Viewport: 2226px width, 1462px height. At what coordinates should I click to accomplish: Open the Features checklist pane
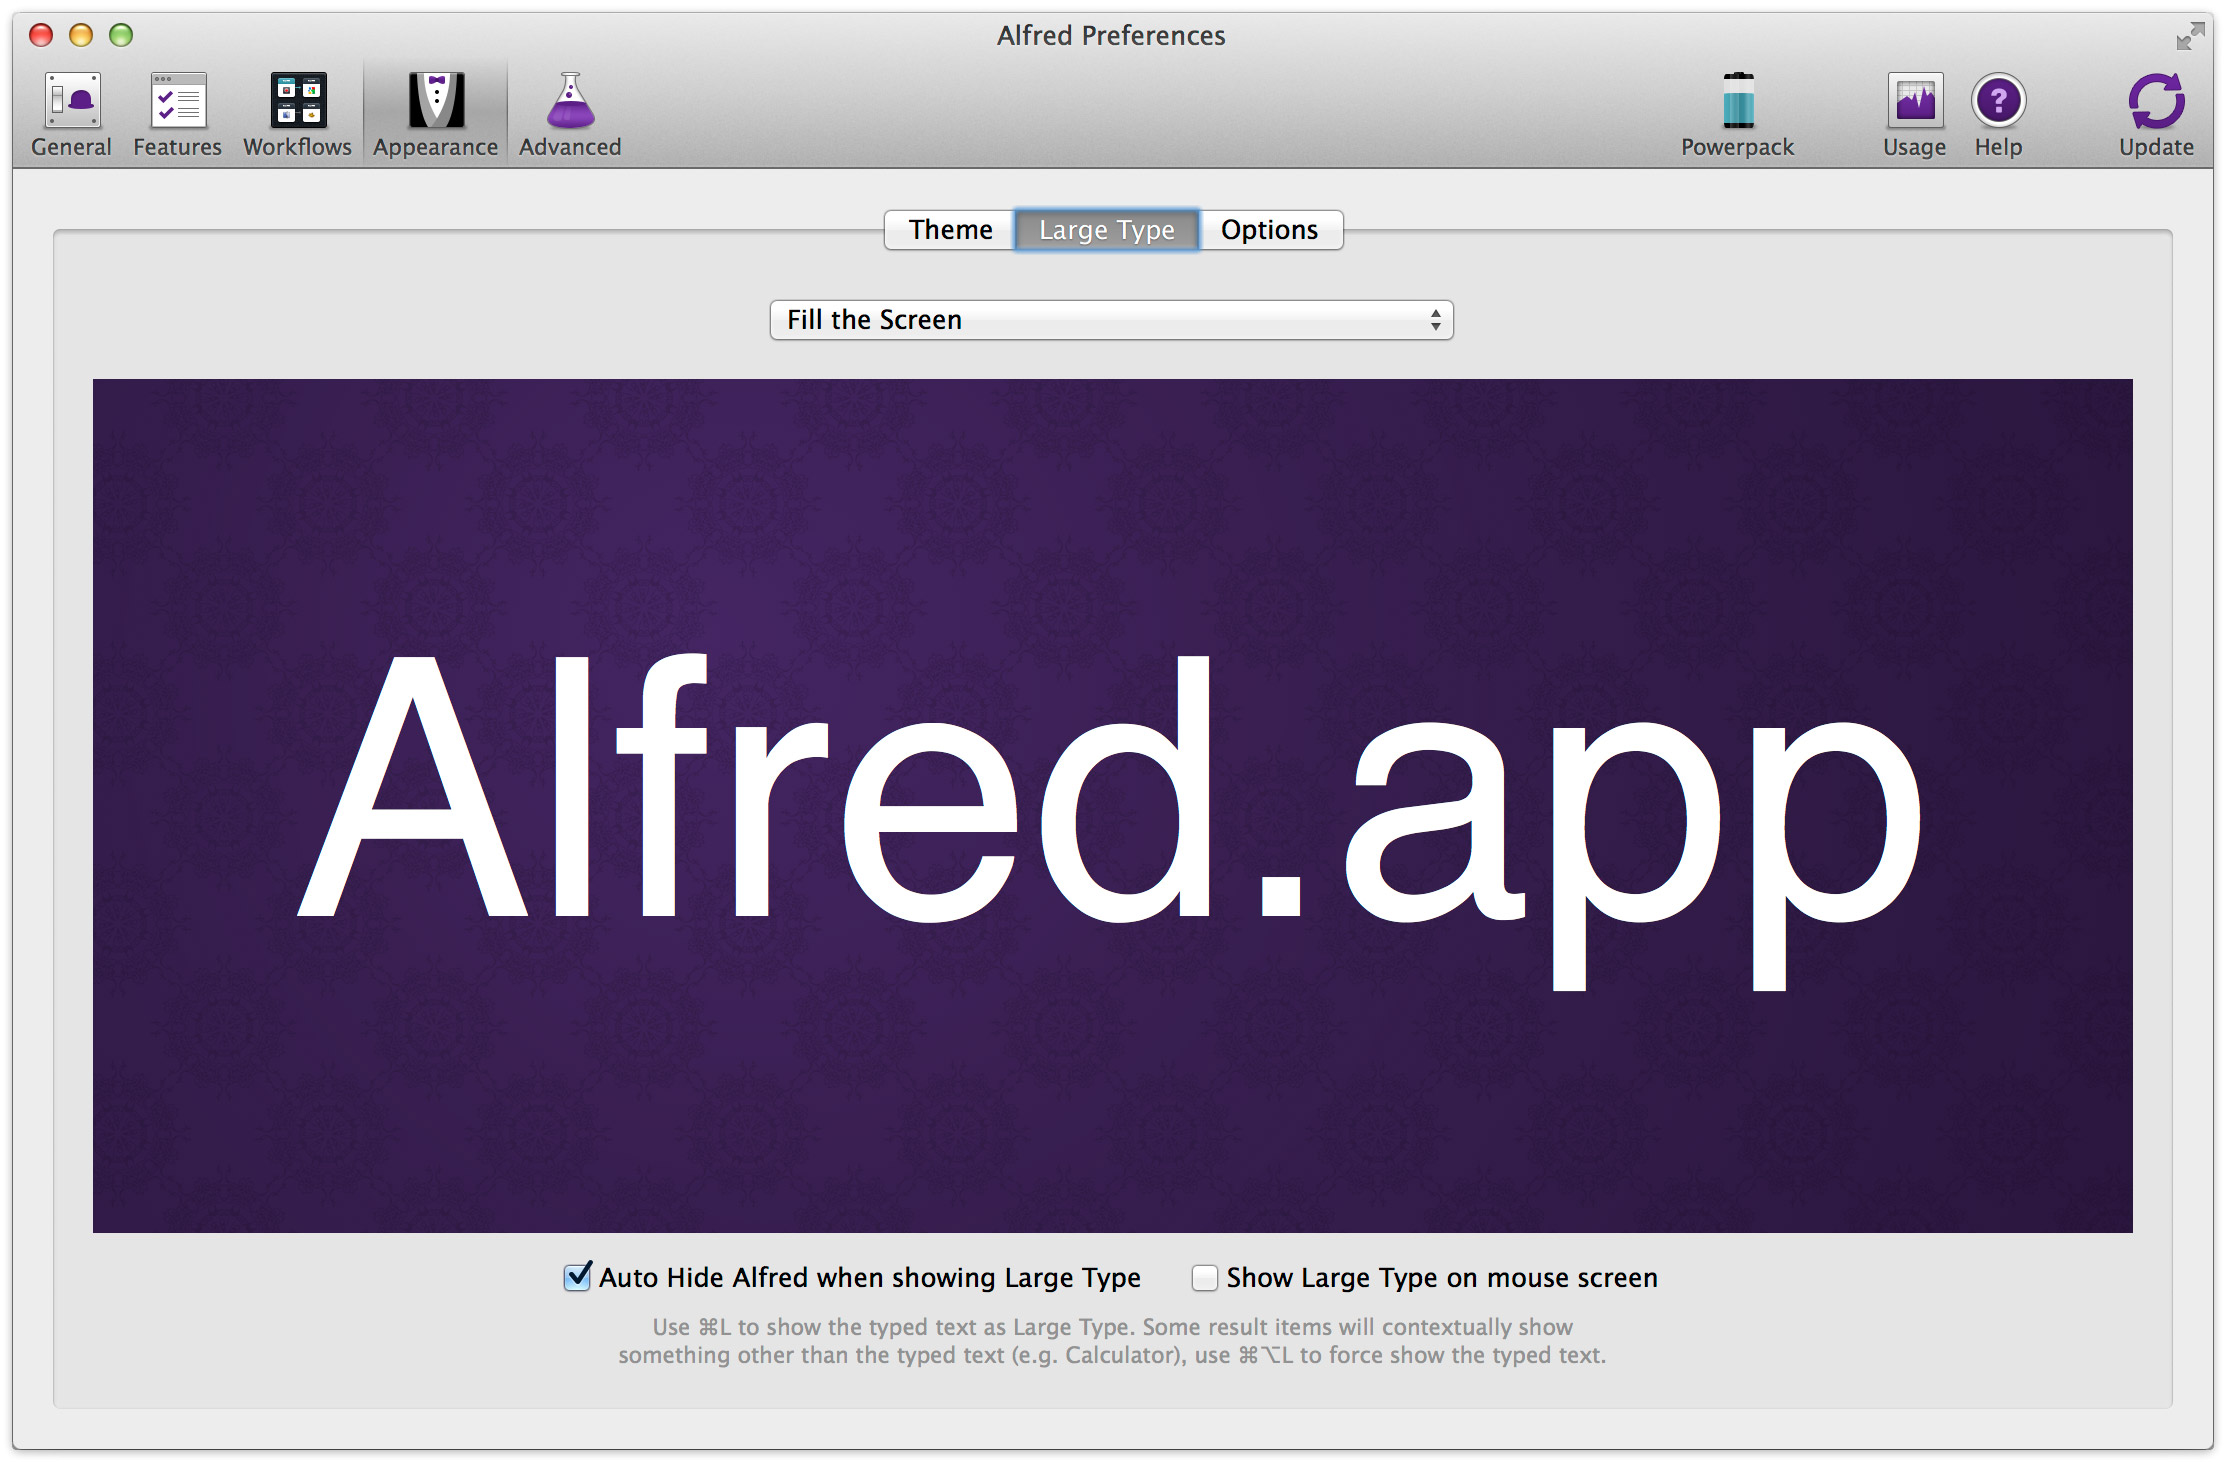(177, 114)
